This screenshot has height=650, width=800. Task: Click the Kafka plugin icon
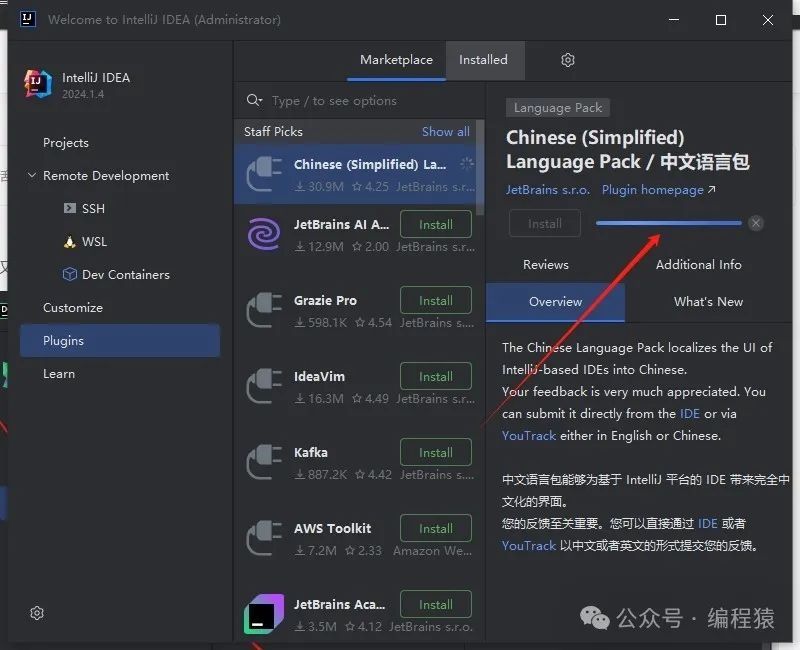pos(264,462)
